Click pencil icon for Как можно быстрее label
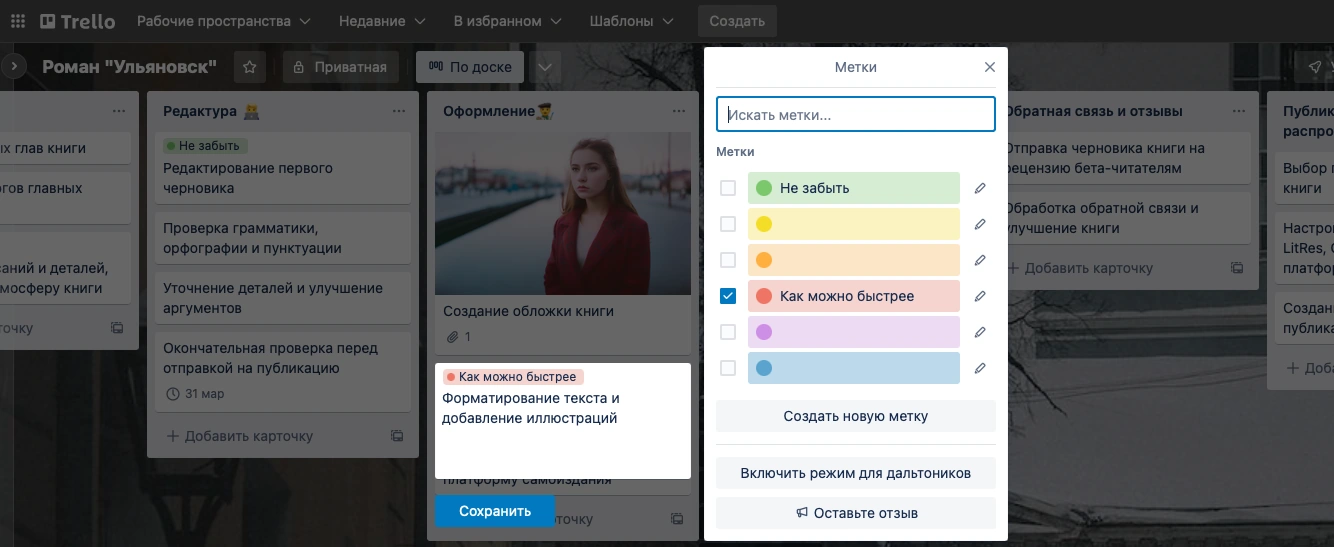The width and height of the screenshot is (1334, 547). [980, 296]
